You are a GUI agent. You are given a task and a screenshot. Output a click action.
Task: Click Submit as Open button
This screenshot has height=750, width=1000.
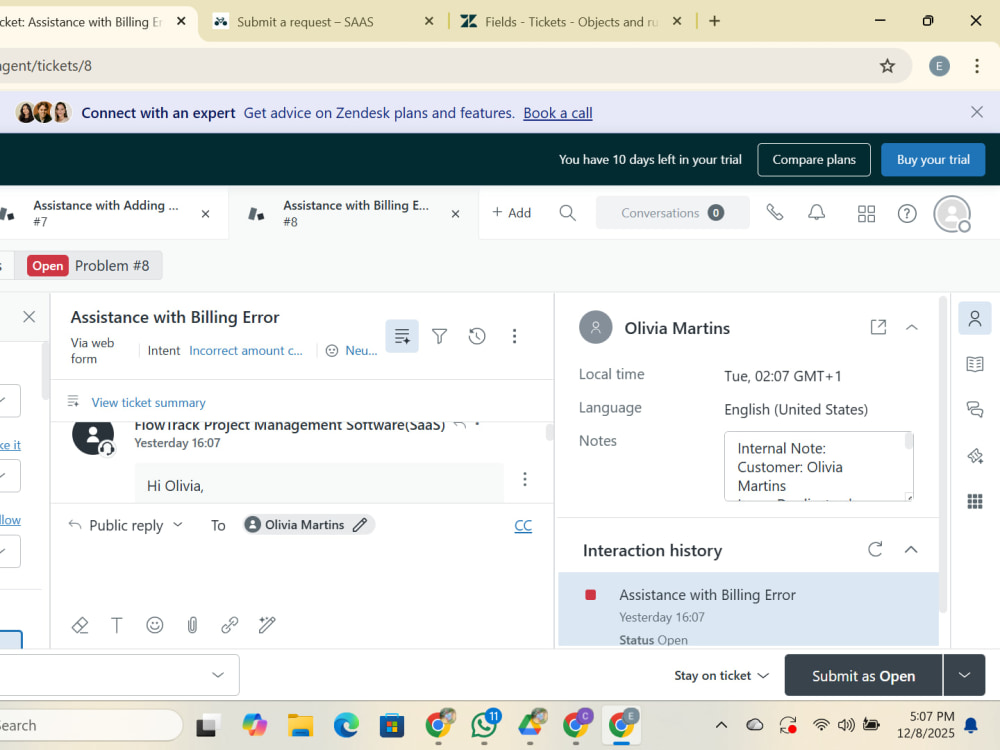click(863, 675)
